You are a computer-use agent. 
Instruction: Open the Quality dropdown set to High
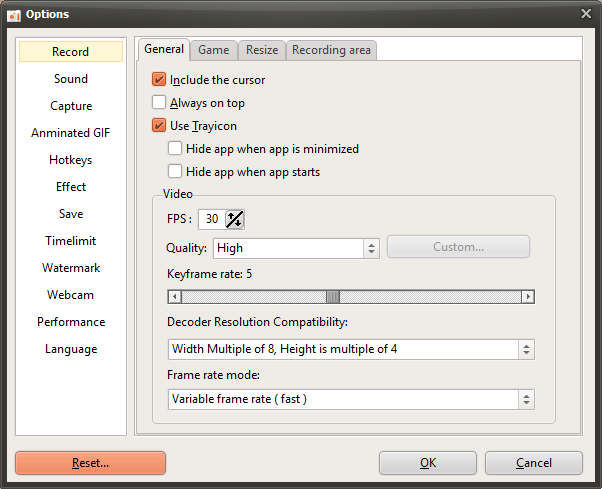295,248
